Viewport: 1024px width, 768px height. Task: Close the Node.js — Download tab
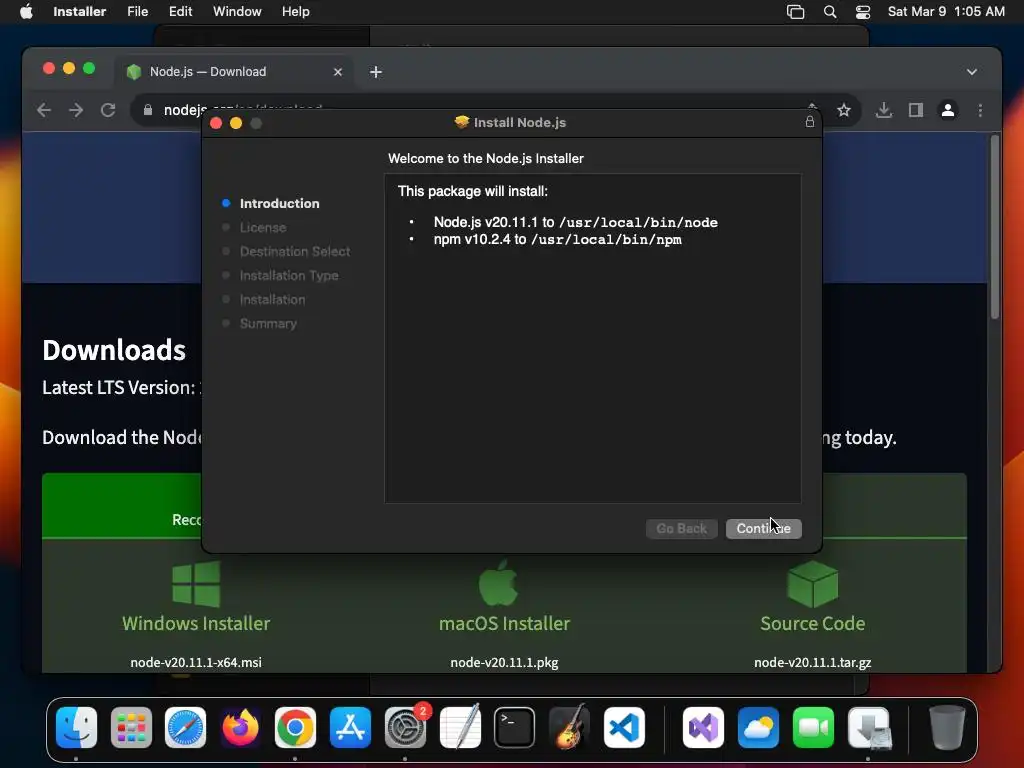pyautogui.click(x=338, y=72)
